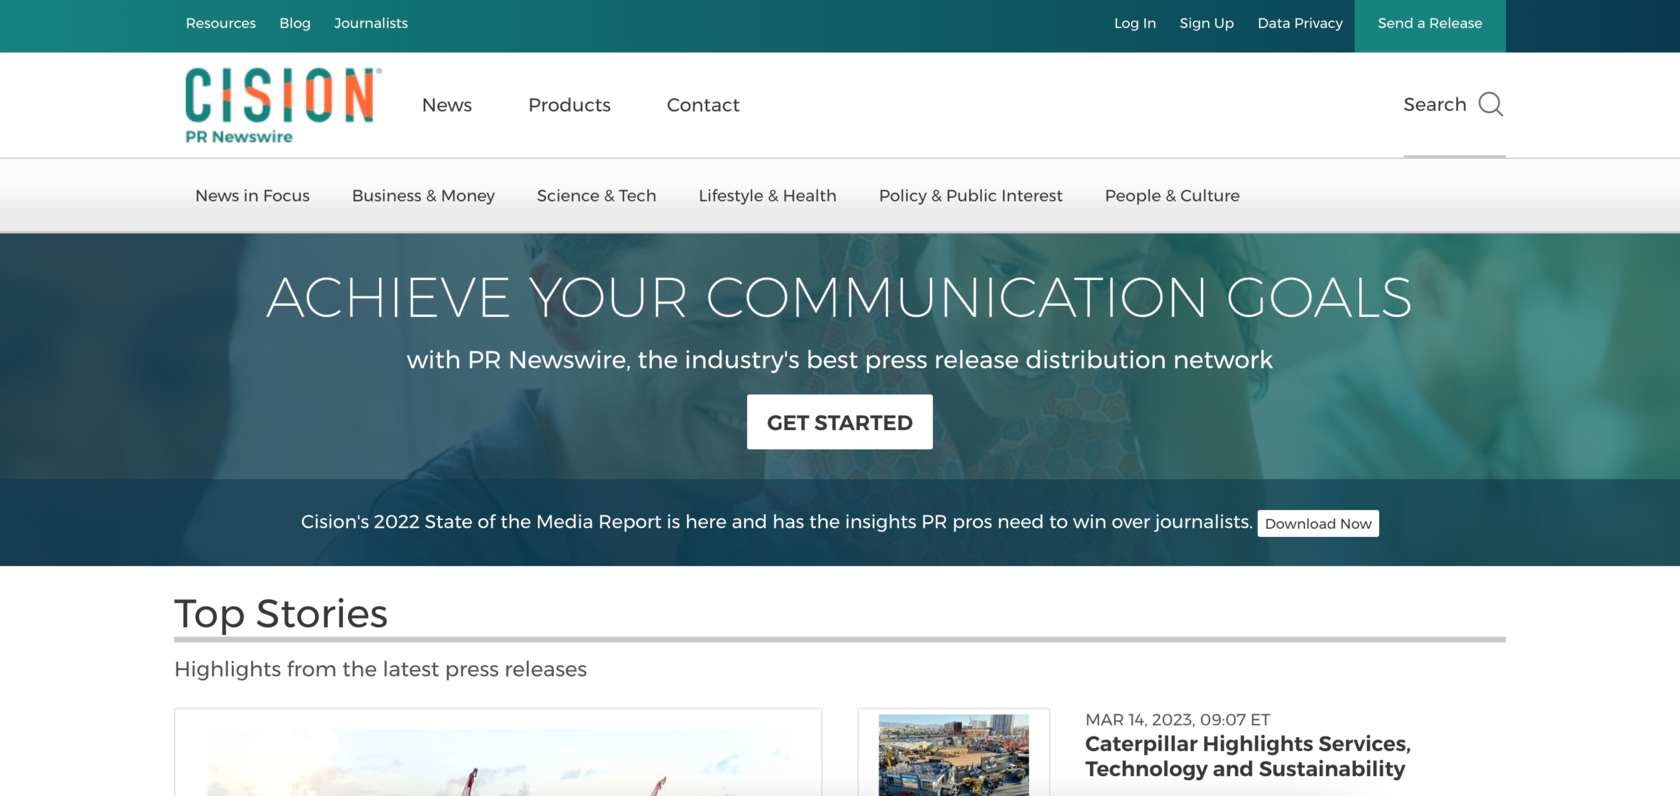Image resolution: width=1680 pixels, height=796 pixels.
Task: Select Science & Tech category
Action: 596,196
